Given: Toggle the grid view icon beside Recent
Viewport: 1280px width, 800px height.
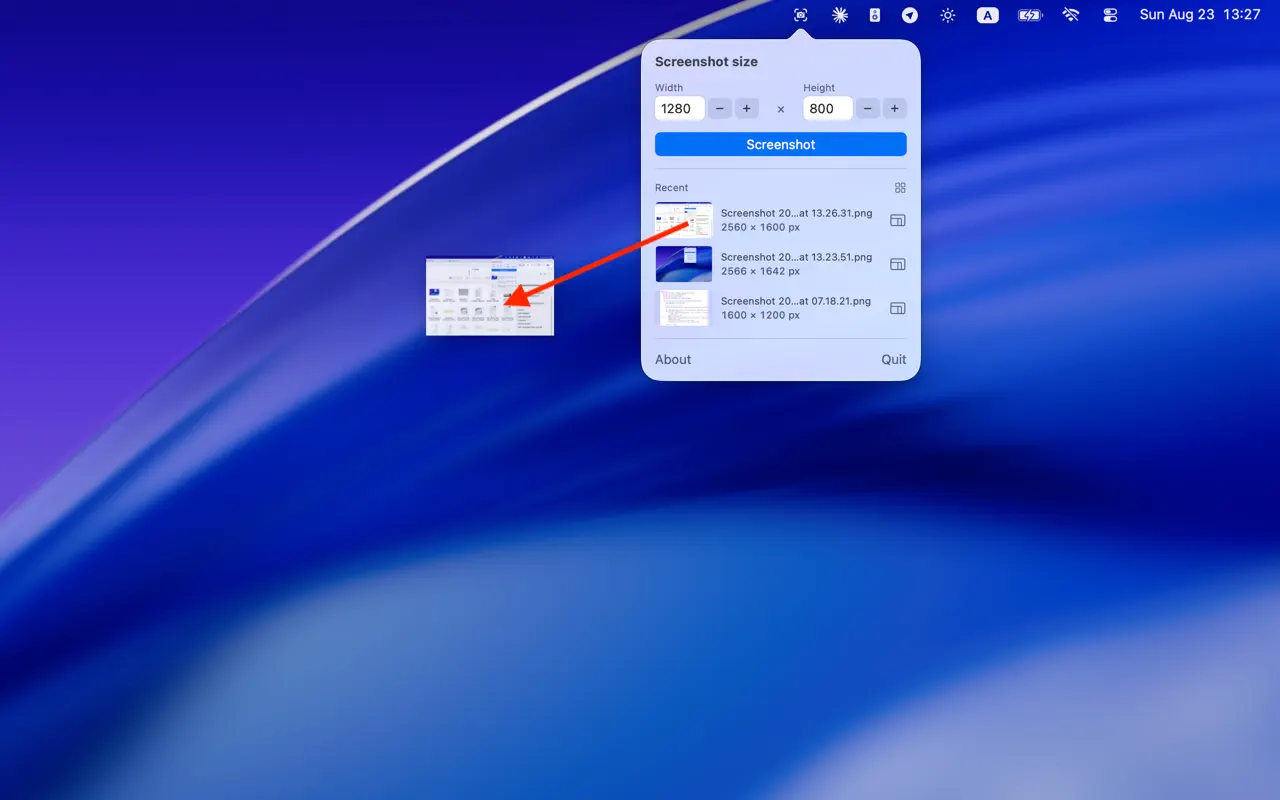Looking at the screenshot, I should coord(900,188).
